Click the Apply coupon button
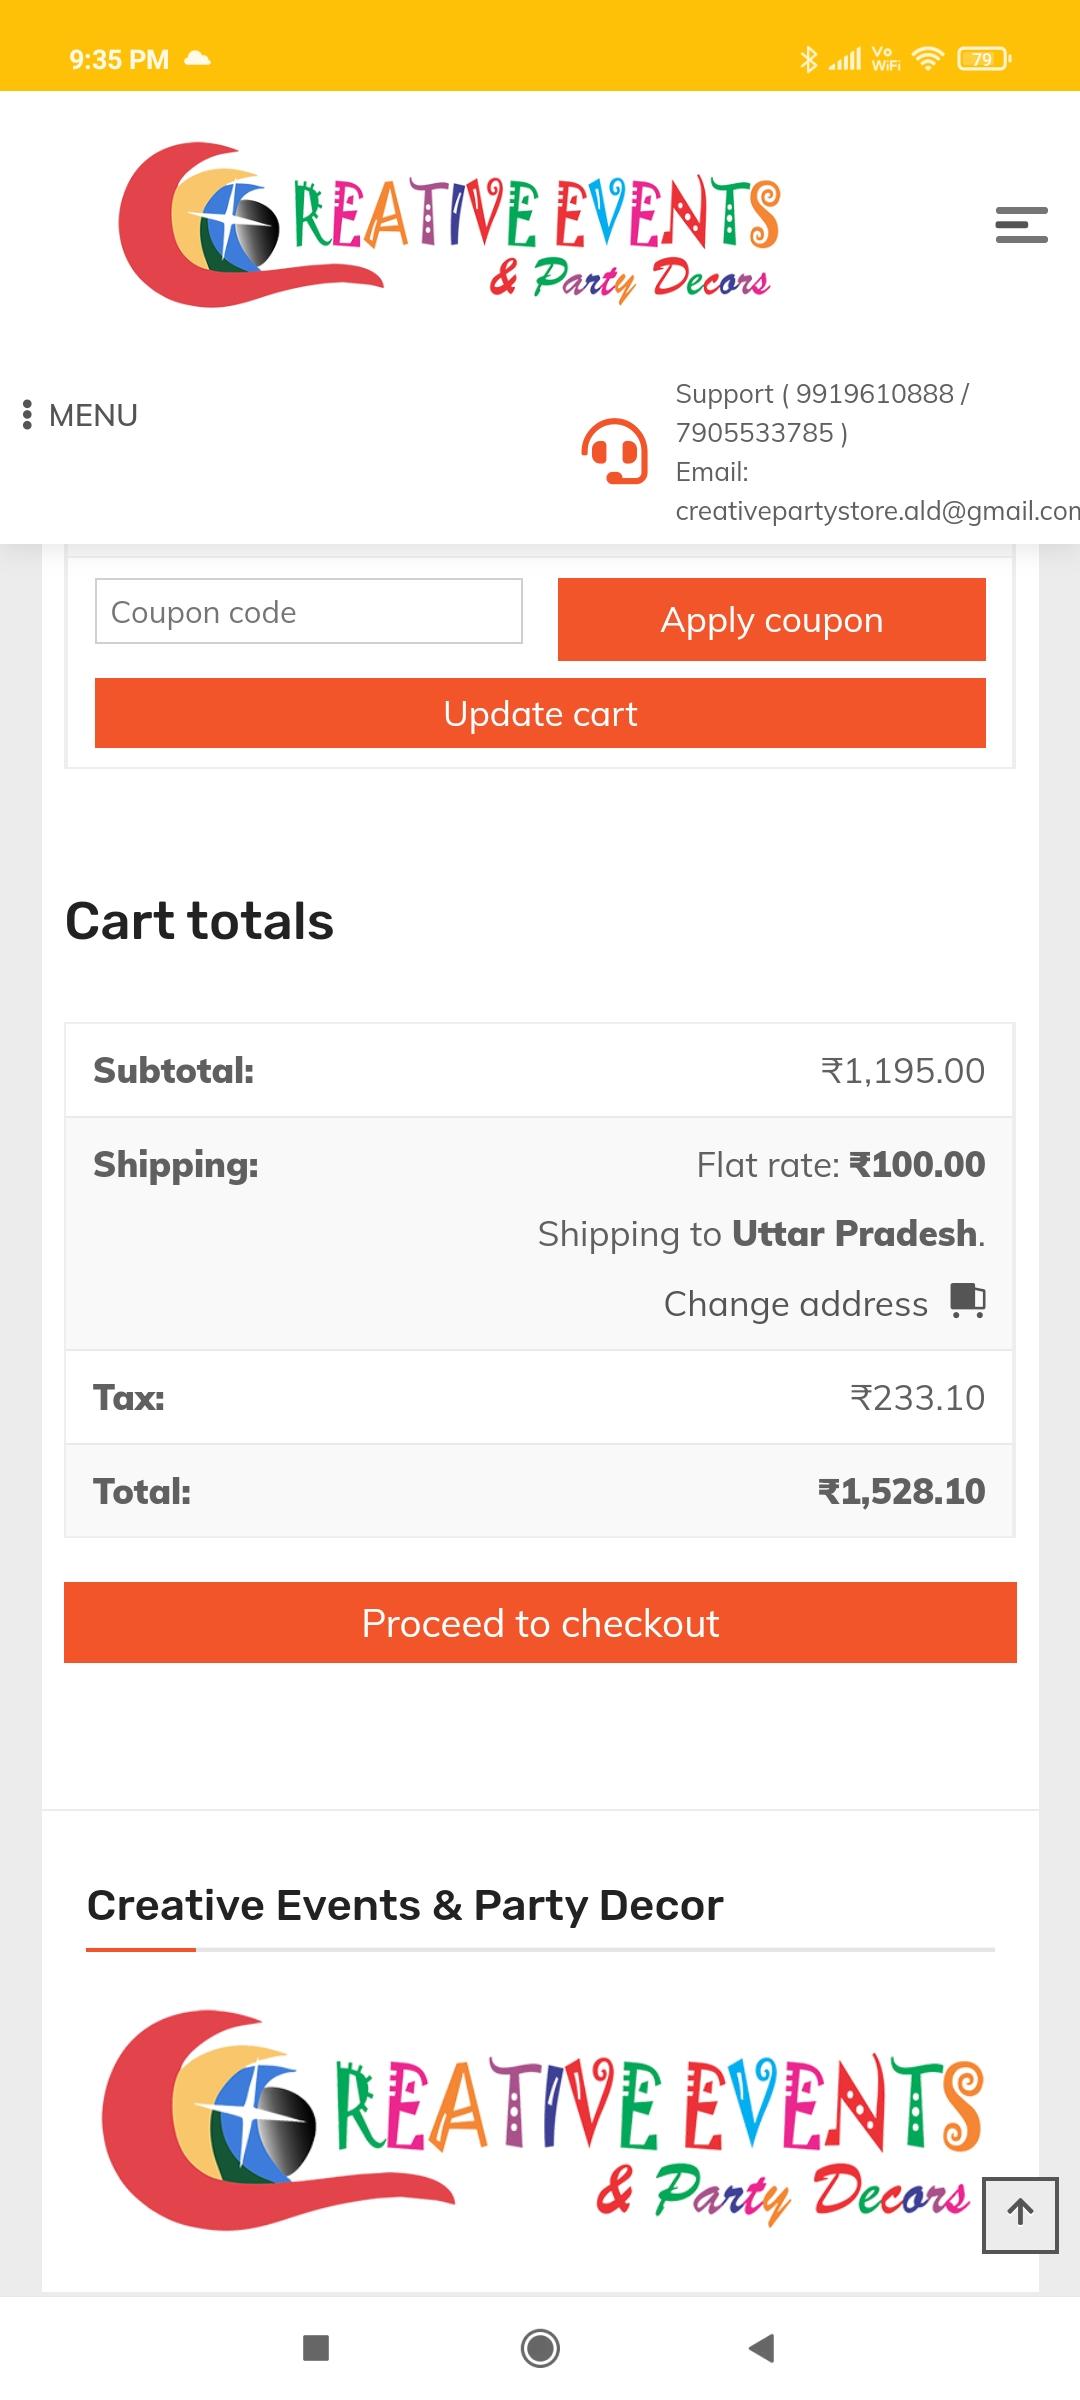1080x2400 pixels. point(772,619)
